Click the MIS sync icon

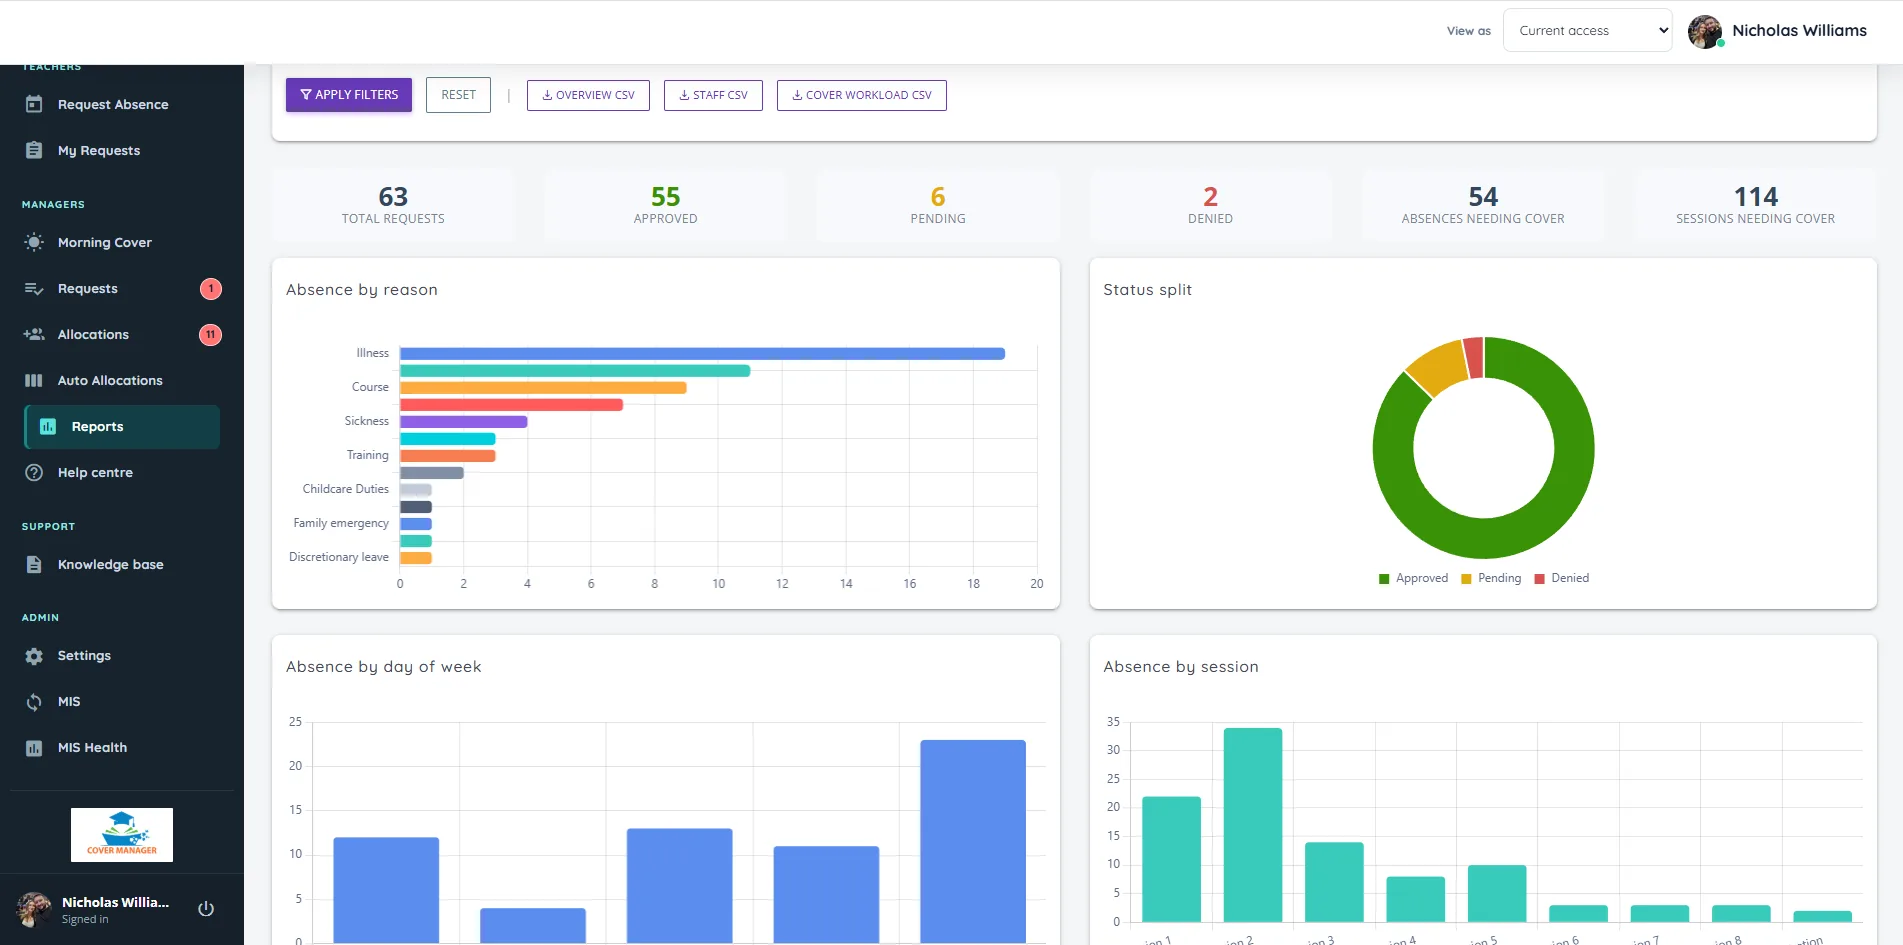(x=34, y=702)
